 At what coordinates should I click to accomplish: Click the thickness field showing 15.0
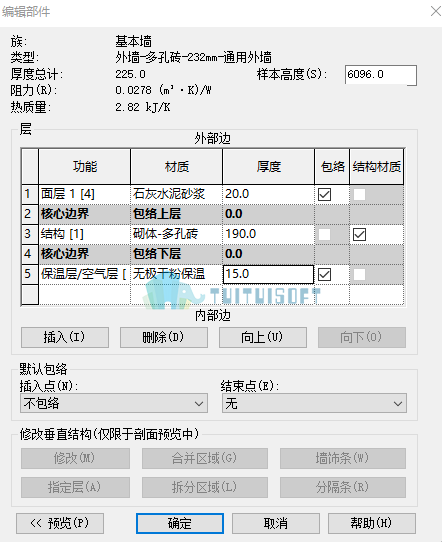point(269,274)
